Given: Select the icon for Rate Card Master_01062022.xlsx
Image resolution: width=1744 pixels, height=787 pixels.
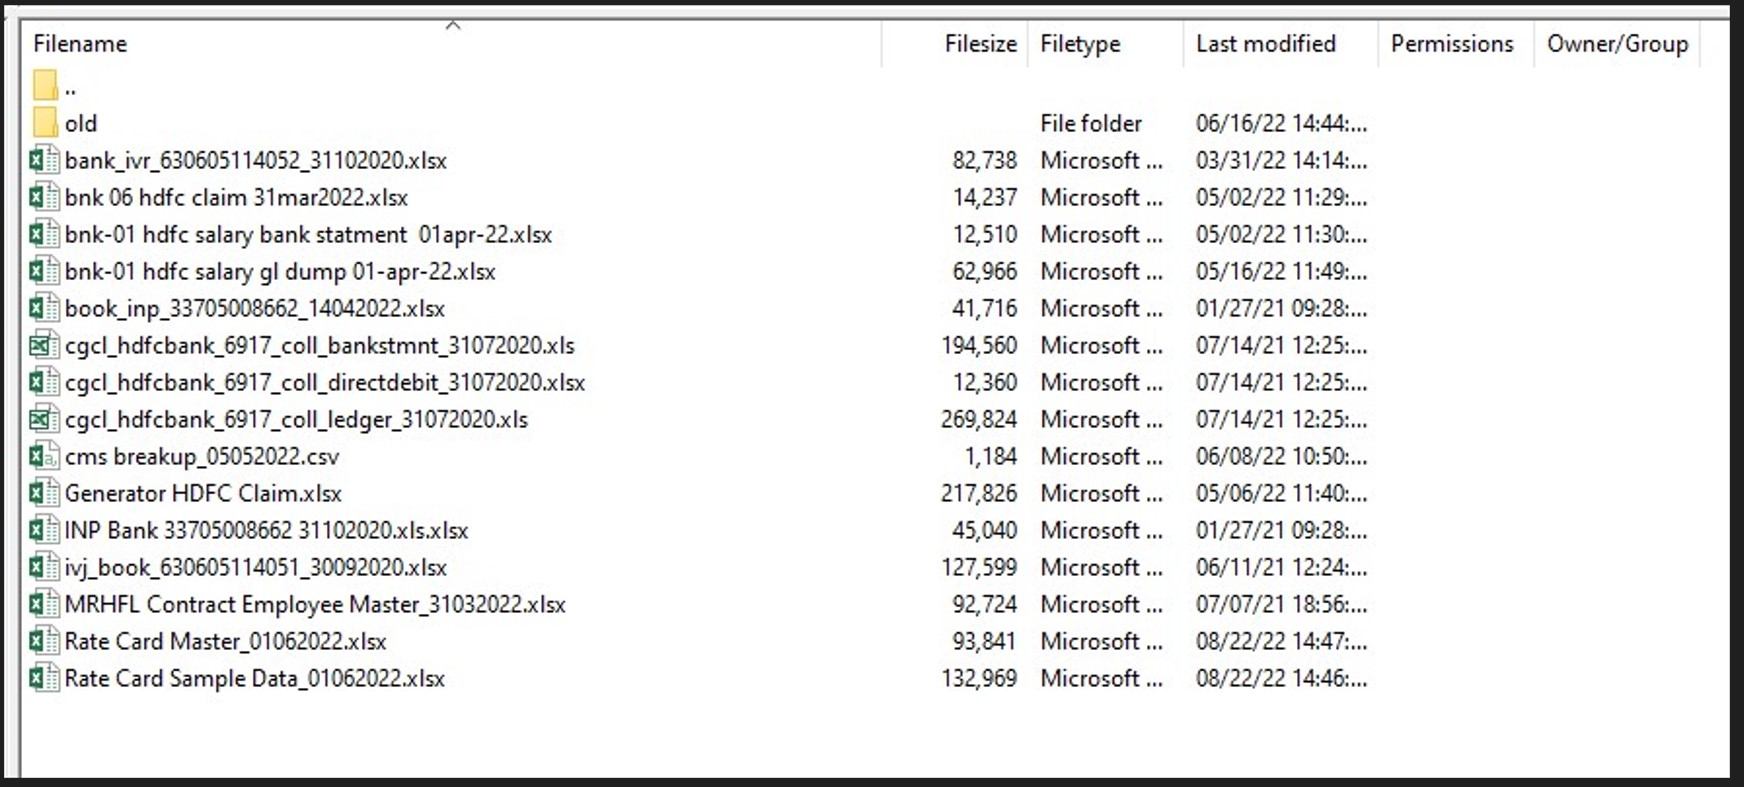Looking at the screenshot, I should pos(44,641).
